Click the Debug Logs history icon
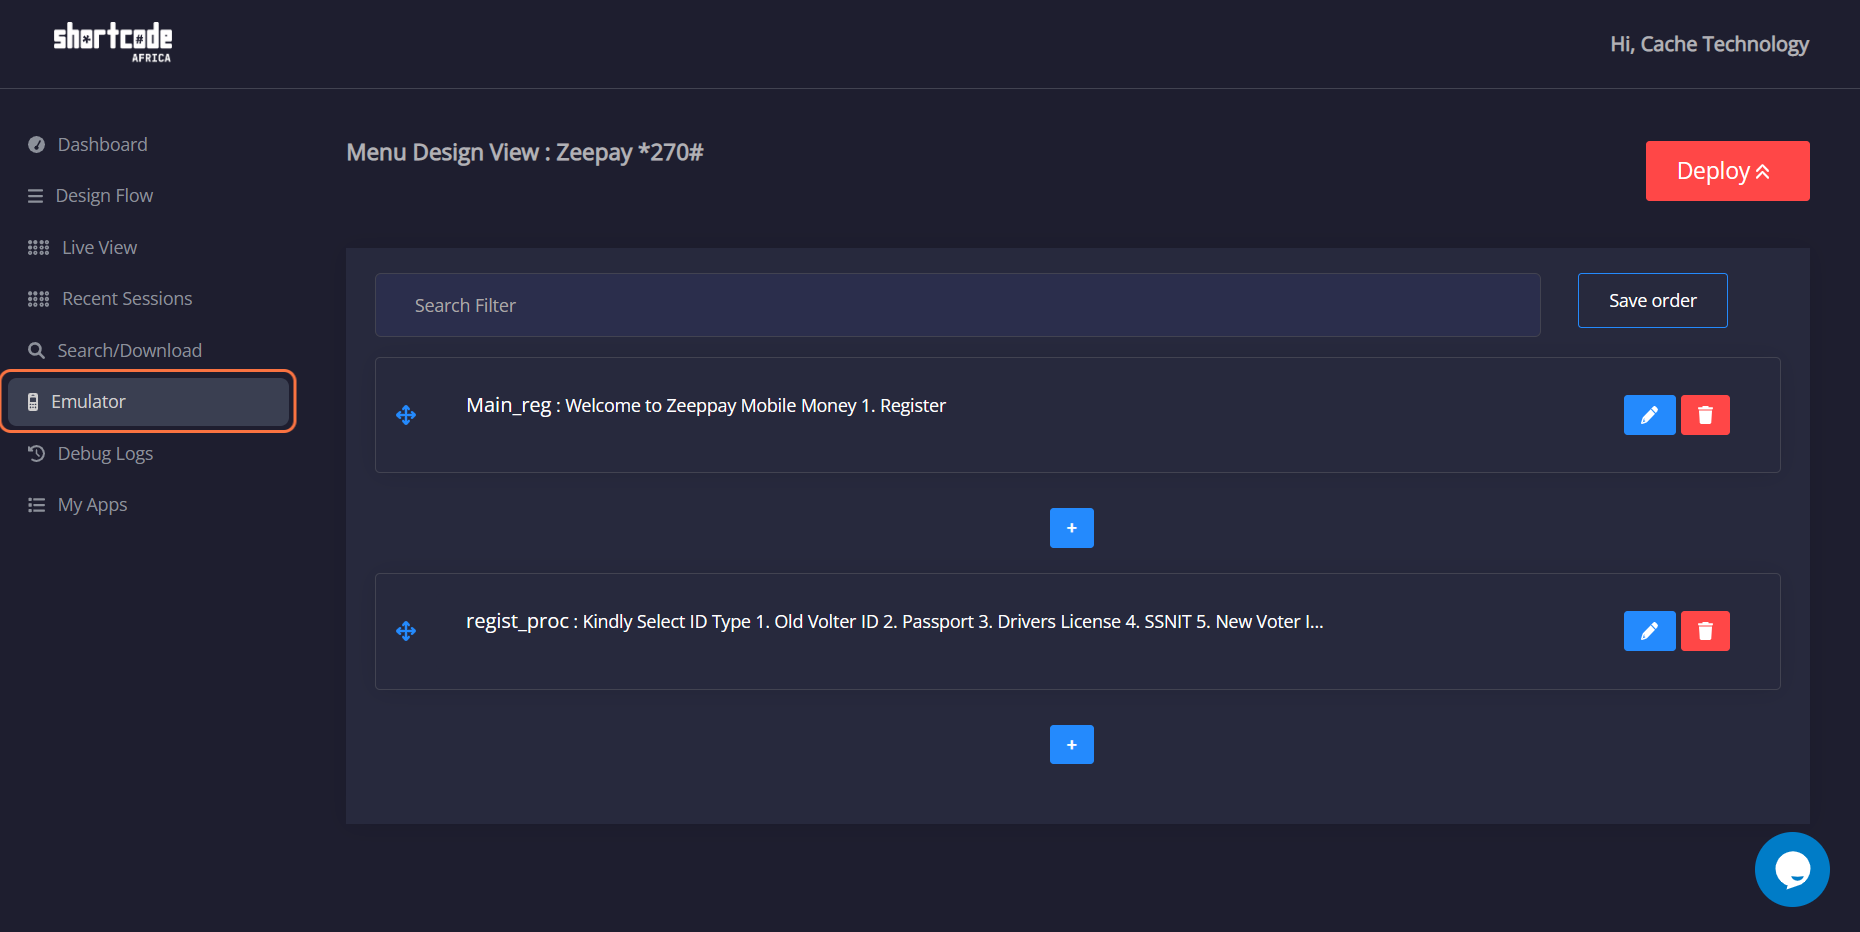Screen dimensions: 1860x932 (x=36, y=453)
